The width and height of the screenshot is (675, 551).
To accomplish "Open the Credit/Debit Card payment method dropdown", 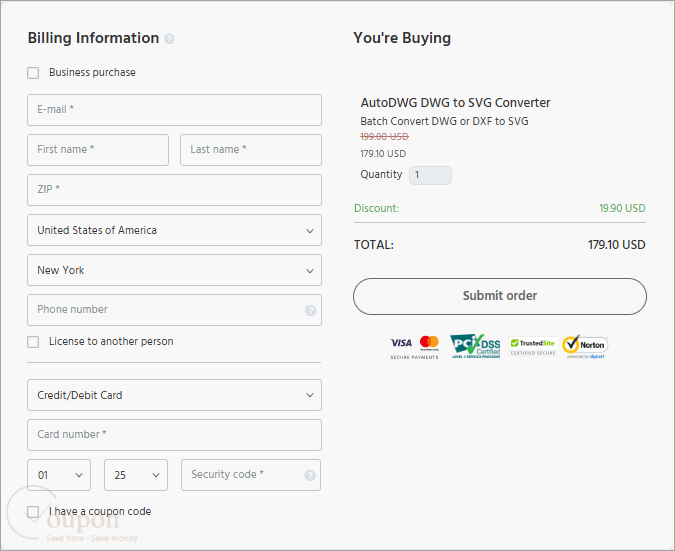I will 174,395.
